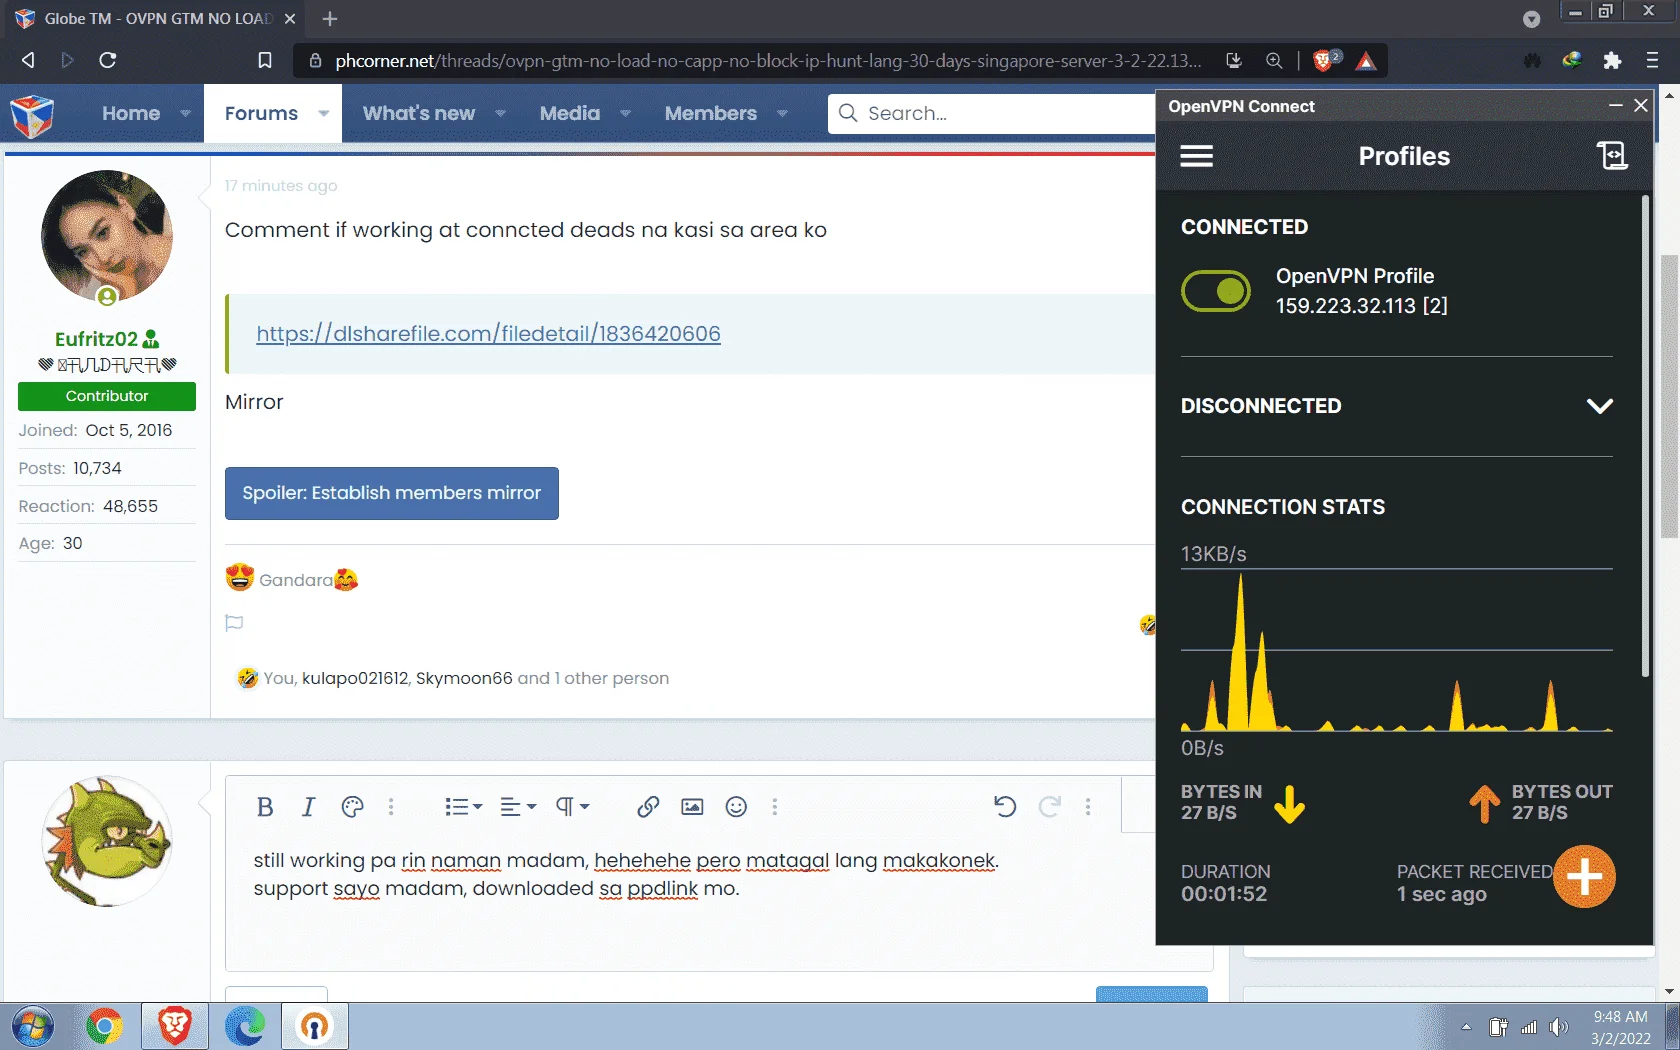This screenshot has height=1050, width=1680.
Task: Expand the Home dropdown arrow
Action: (x=185, y=113)
